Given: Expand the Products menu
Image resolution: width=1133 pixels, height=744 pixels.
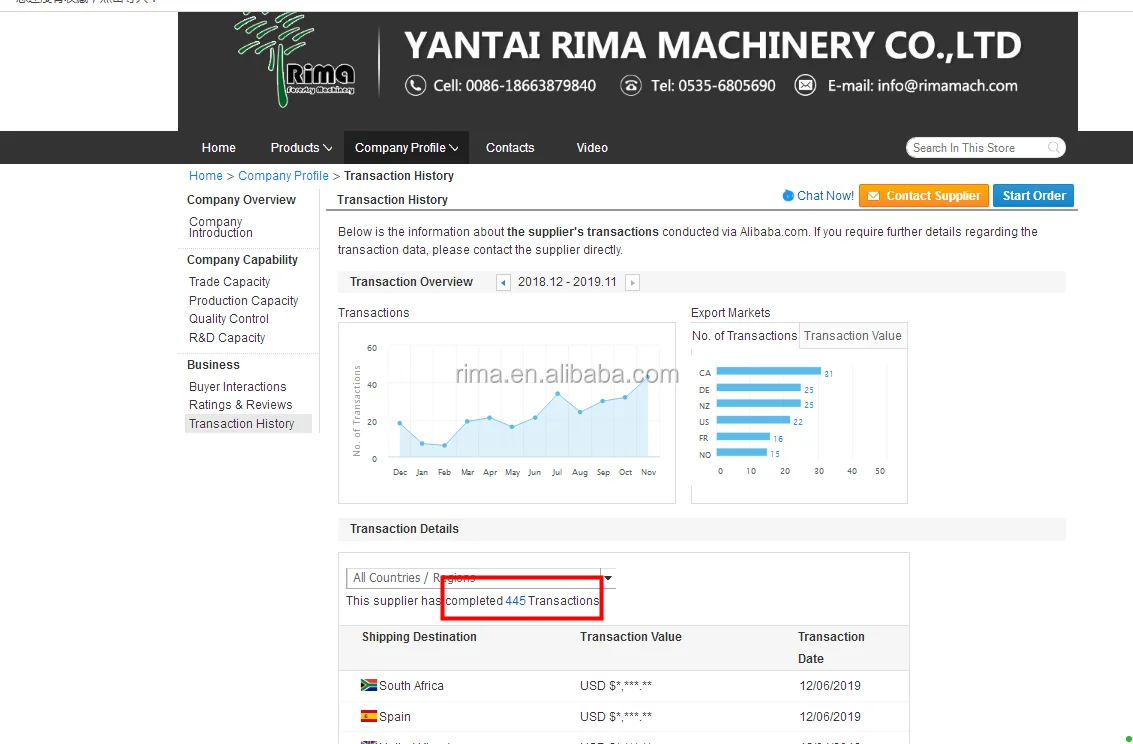Looking at the screenshot, I should tap(301, 148).
